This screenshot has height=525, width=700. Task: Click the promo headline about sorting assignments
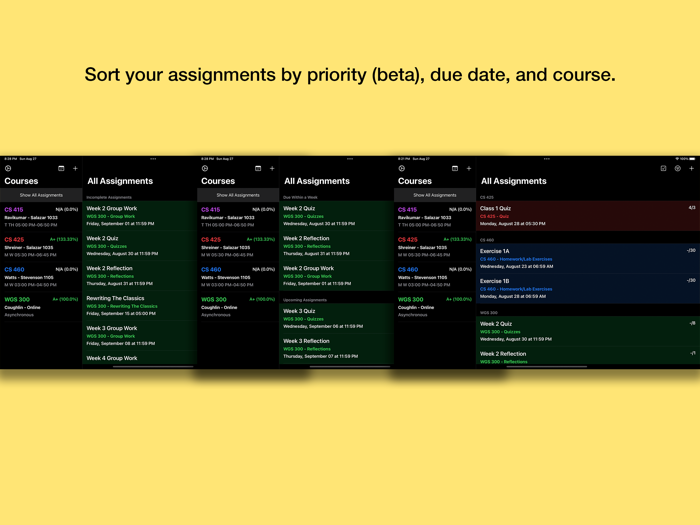(350, 75)
